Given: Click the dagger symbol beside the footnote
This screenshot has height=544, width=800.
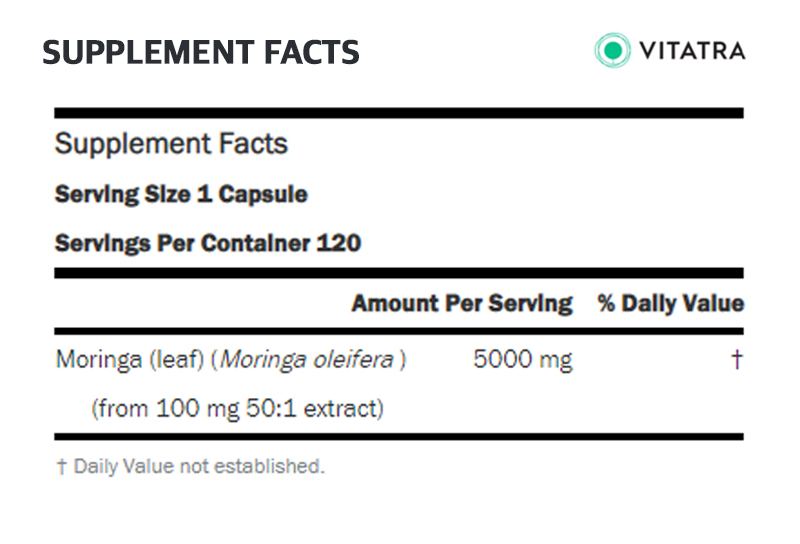Looking at the screenshot, I should tap(62, 466).
